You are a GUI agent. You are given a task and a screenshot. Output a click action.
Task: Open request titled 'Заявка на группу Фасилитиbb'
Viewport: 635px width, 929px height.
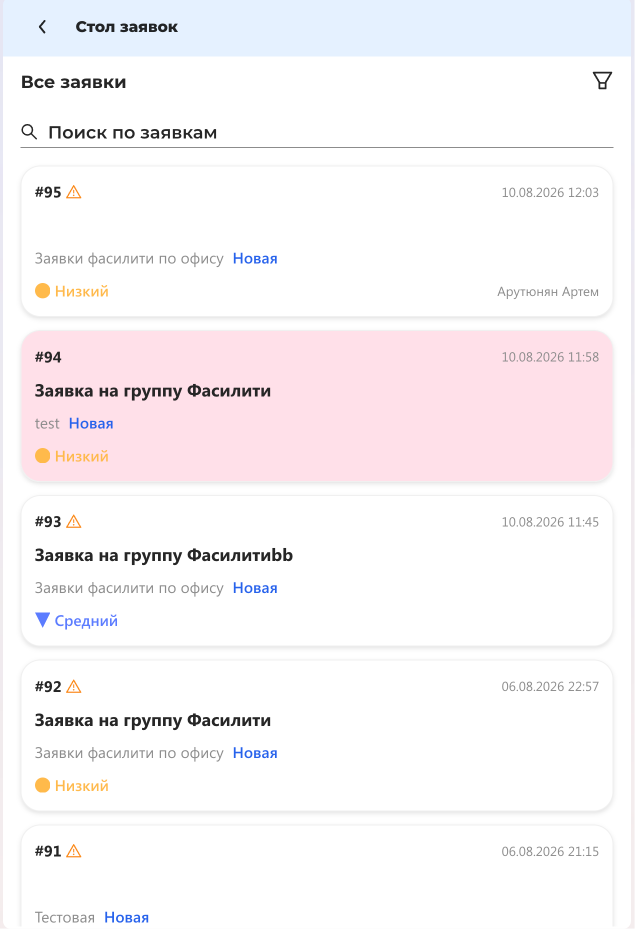coord(163,555)
